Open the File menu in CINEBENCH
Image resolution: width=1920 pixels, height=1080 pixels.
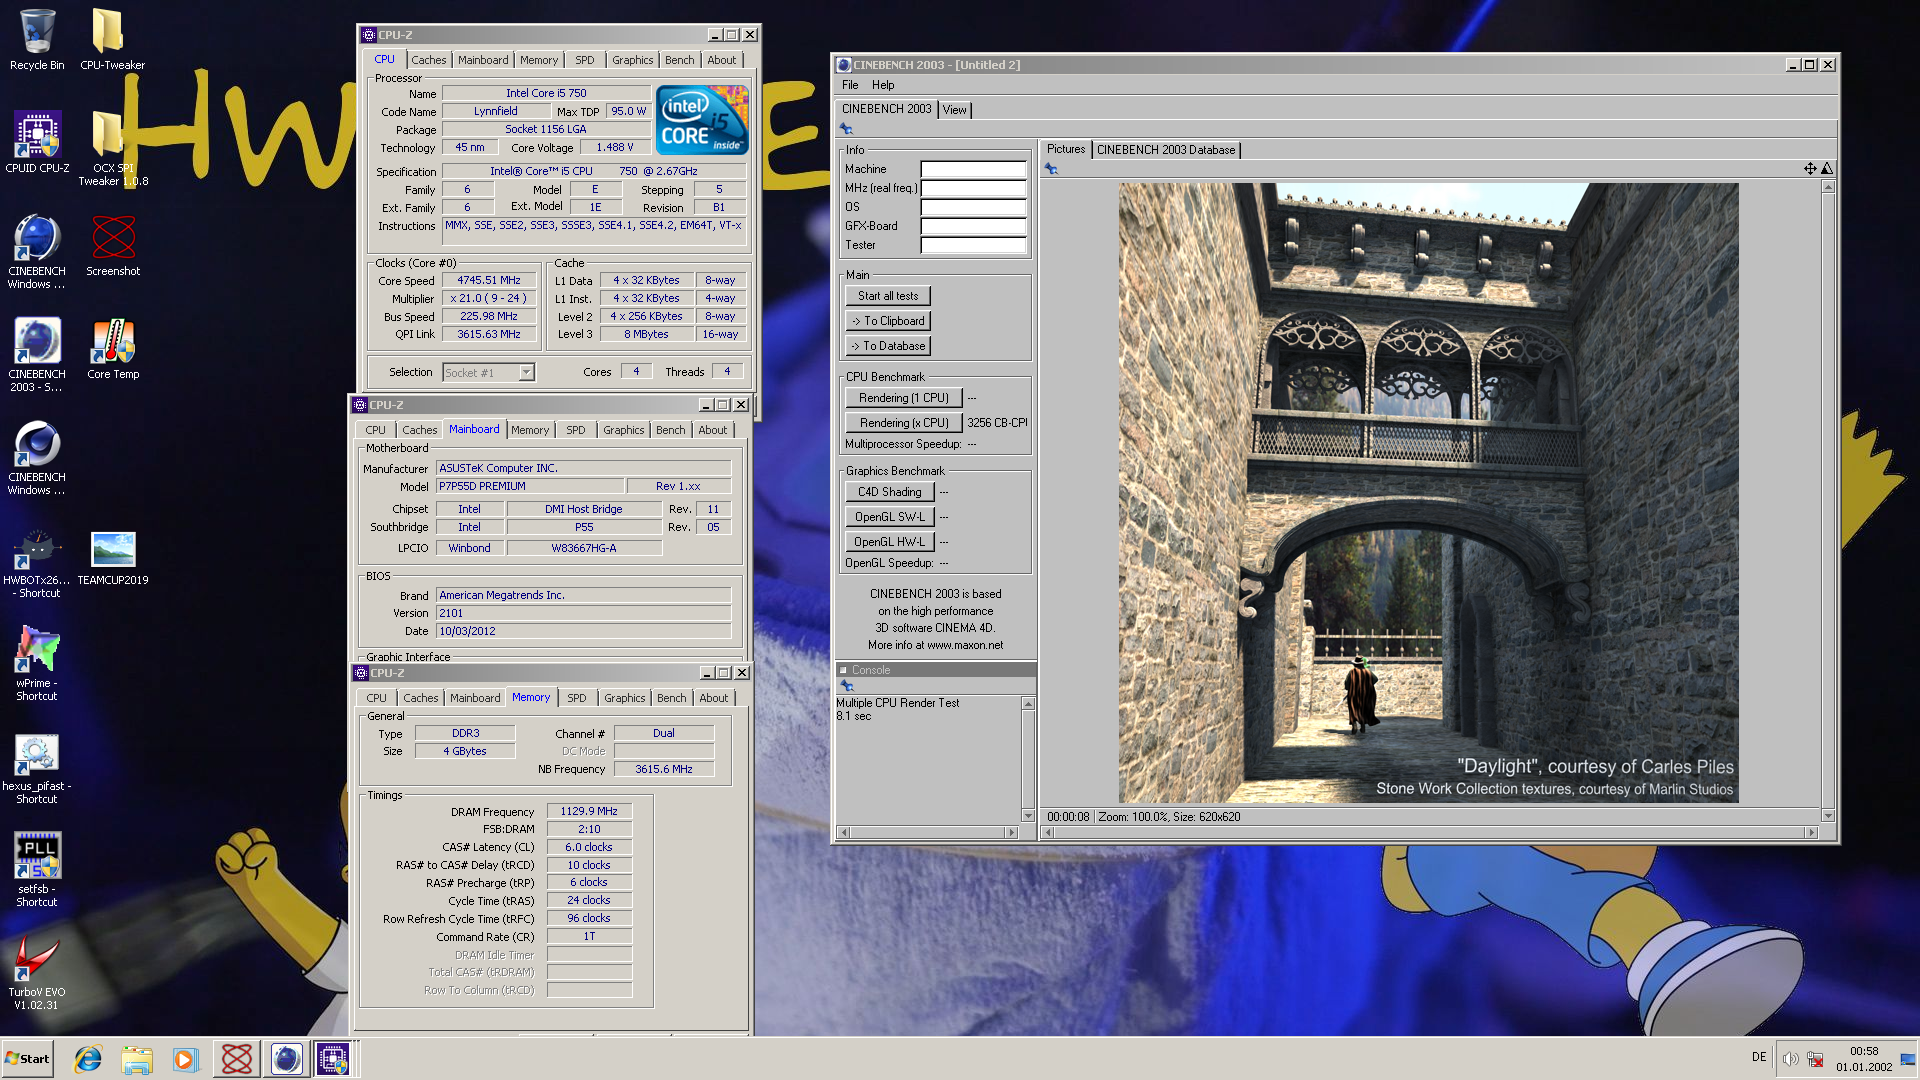tap(850, 85)
